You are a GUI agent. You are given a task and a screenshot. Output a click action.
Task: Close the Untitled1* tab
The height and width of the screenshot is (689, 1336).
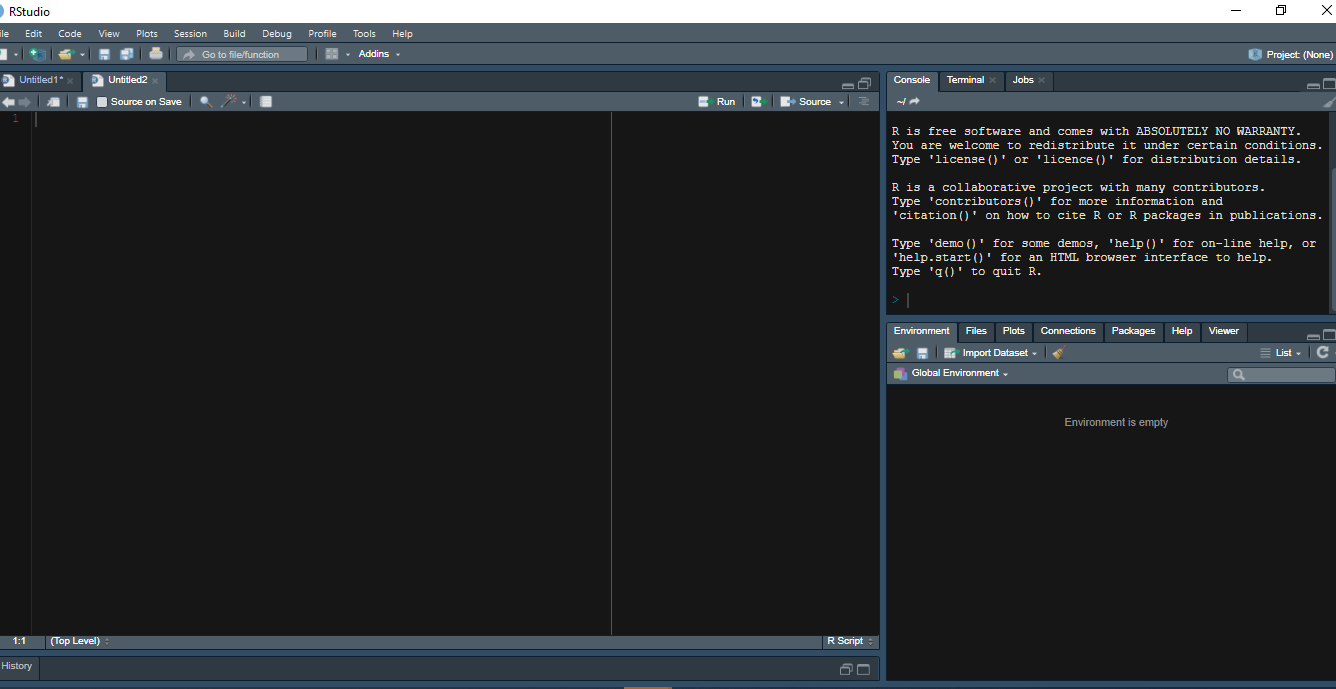(70, 81)
